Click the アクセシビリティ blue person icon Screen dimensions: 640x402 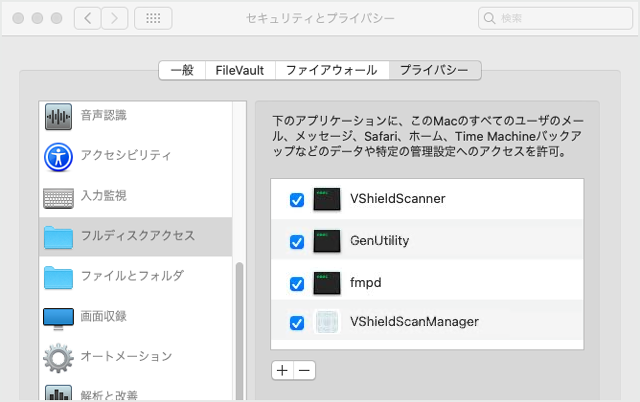click(x=58, y=157)
